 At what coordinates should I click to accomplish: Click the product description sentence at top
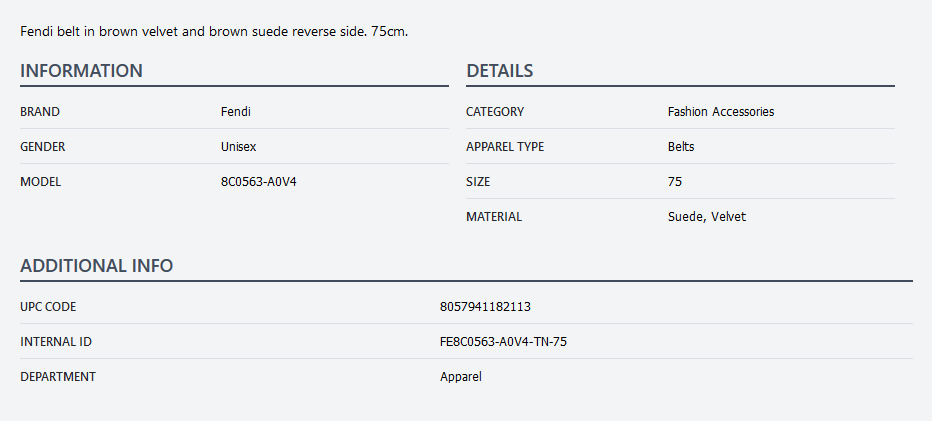coord(214,32)
